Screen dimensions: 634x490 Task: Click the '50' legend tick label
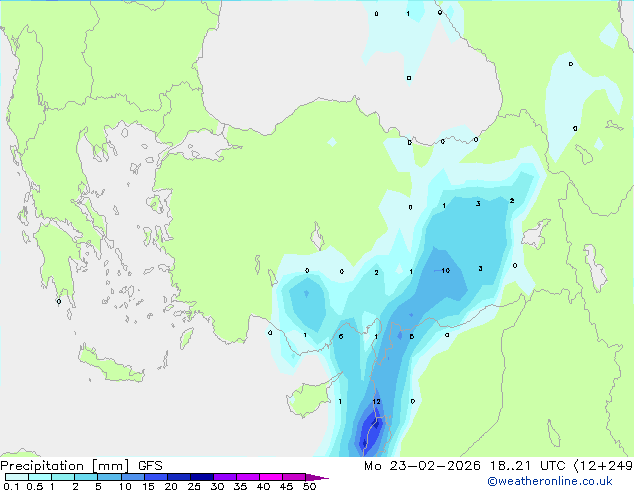click(309, 486)
